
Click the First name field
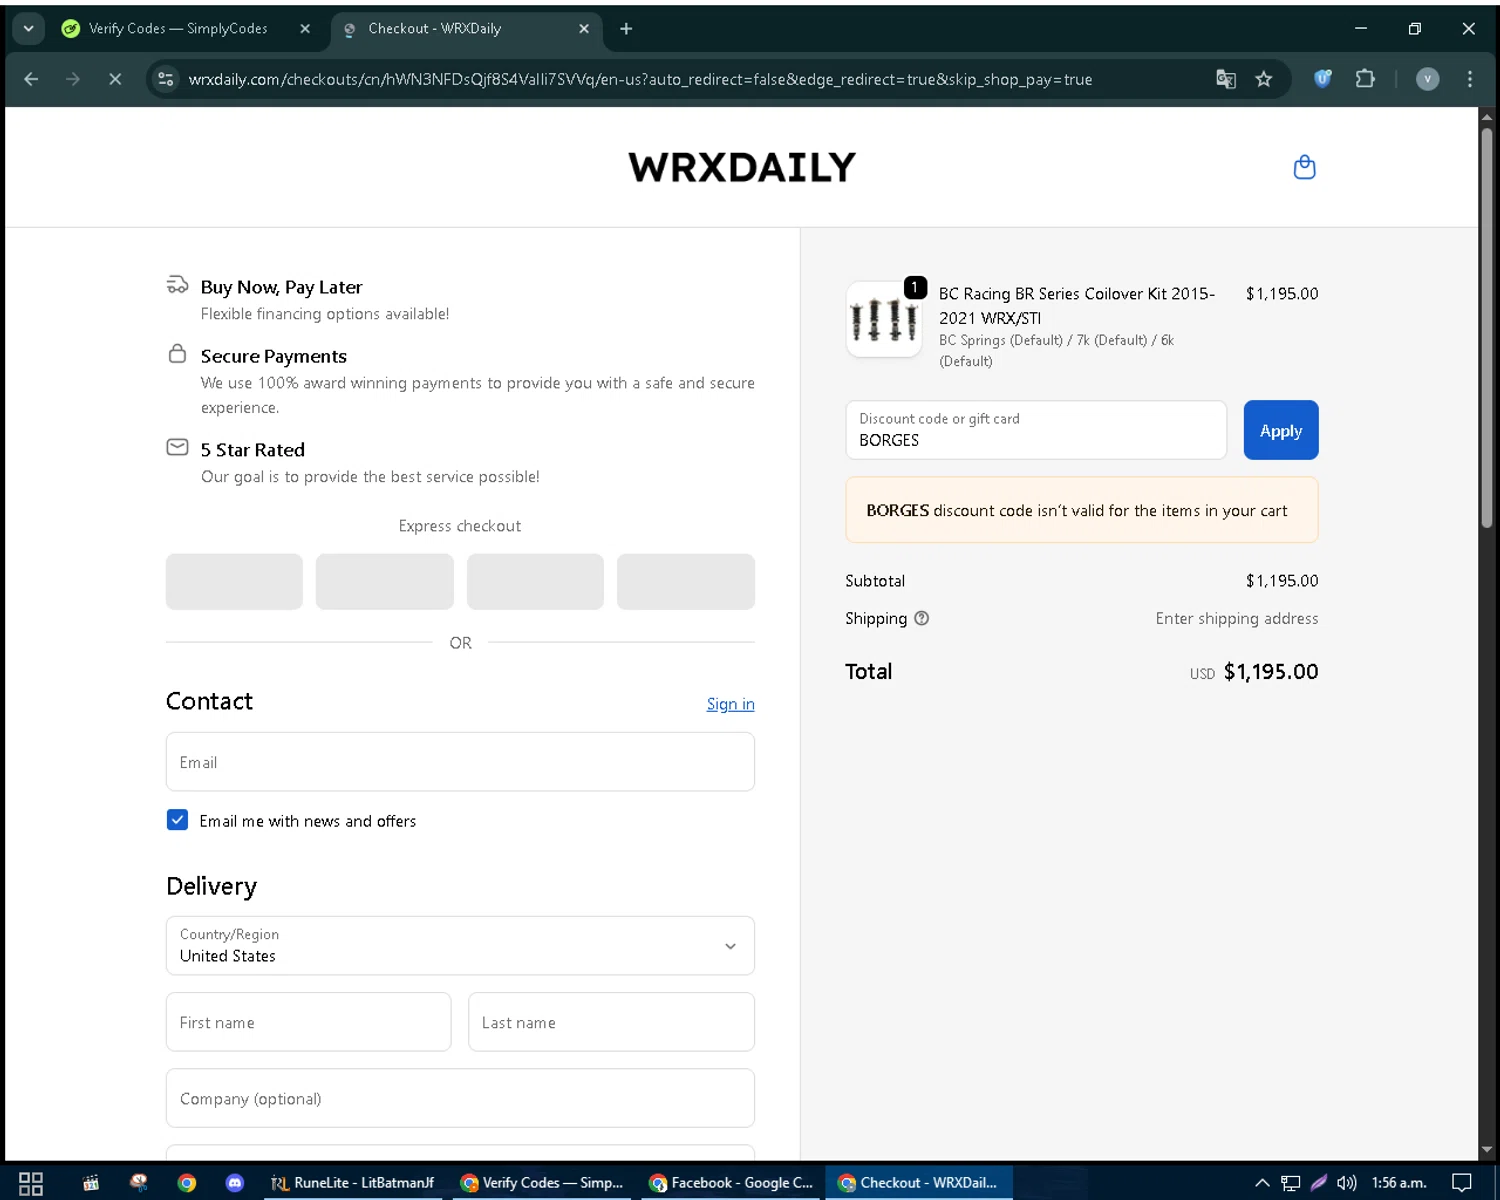pos(308,1022)
